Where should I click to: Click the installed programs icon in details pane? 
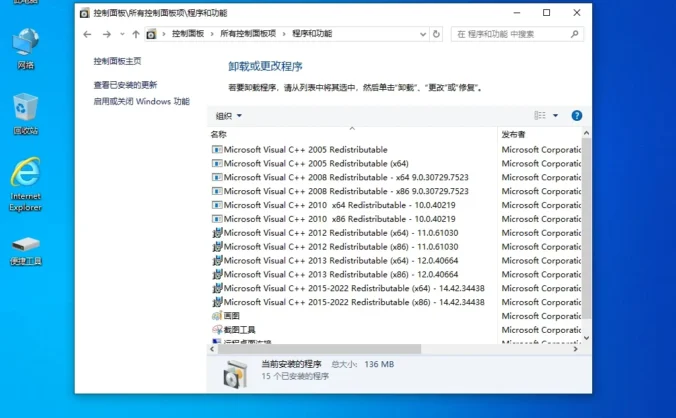235,374
